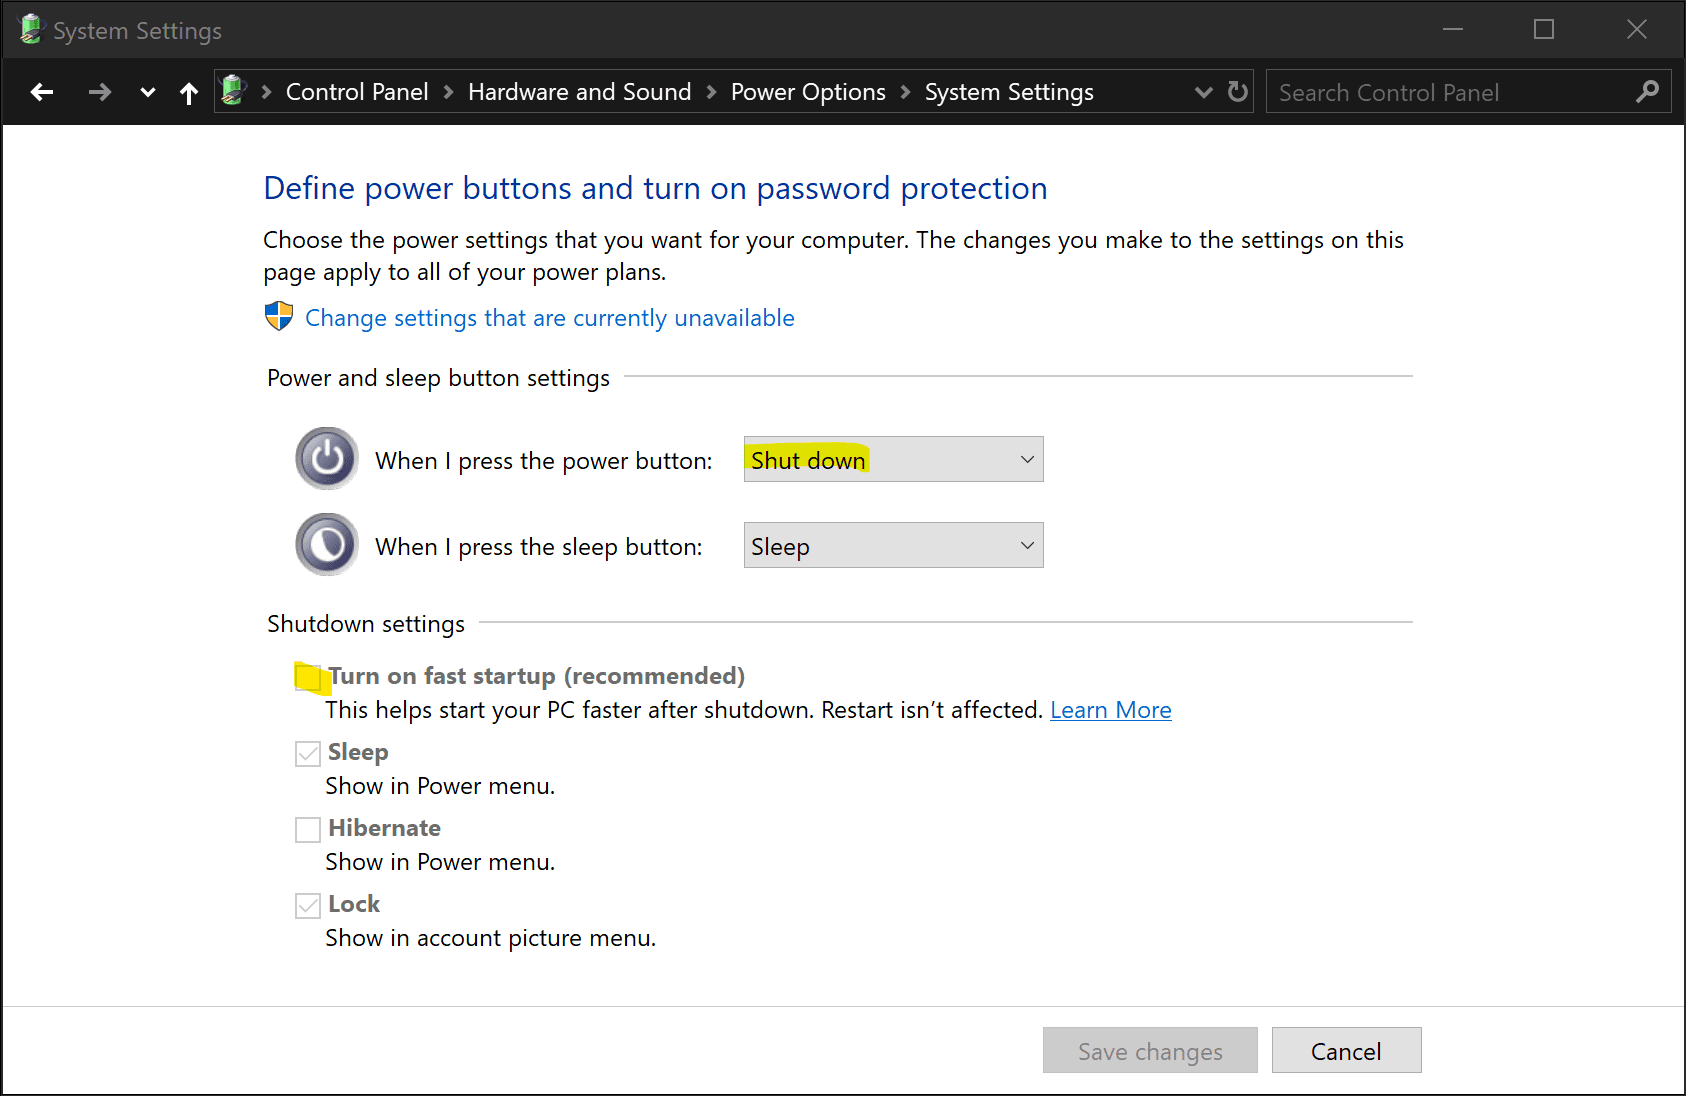Image resolution: width=1686 pixels, height=1096 pixels.
Task: Toggle the Sleep power menu checkbox
Action: [308, 754]
